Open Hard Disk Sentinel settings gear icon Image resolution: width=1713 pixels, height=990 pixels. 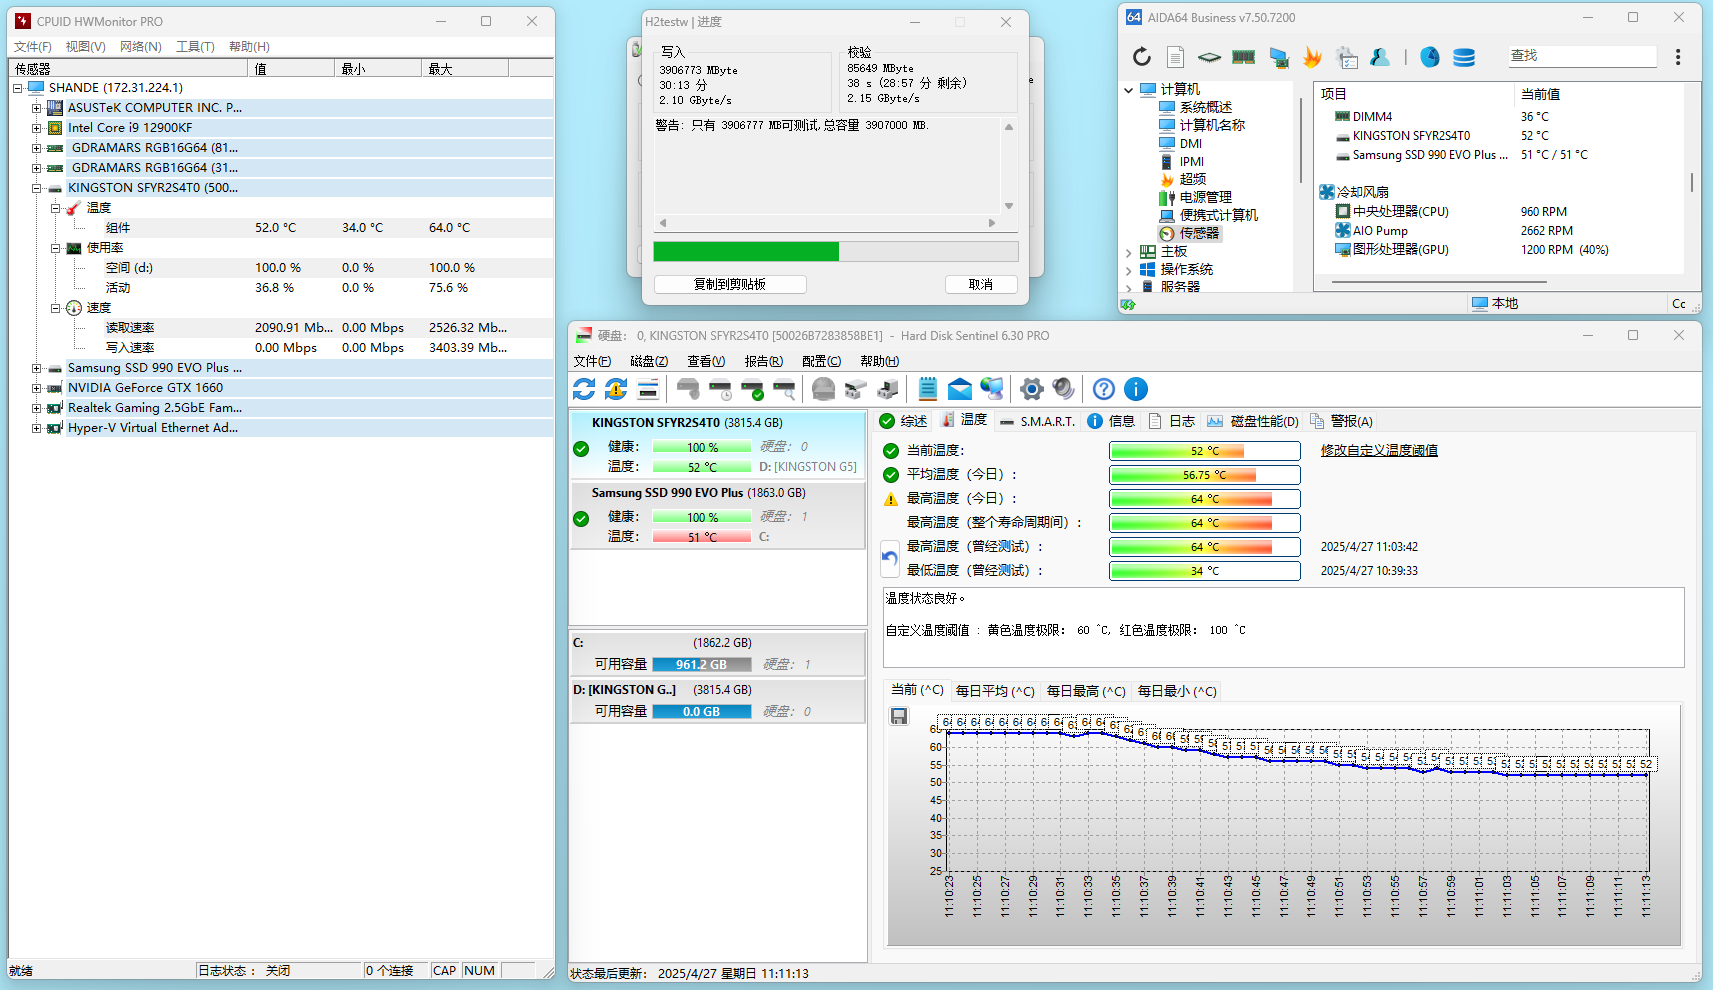pos(1031,389)
